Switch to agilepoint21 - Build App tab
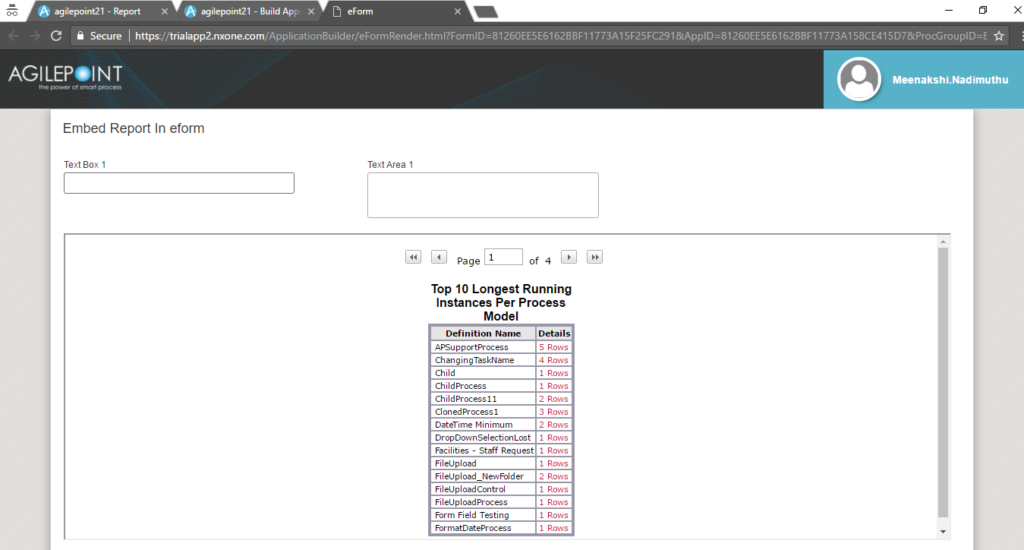Viewport: 1024px width, 550px height. 243,11
